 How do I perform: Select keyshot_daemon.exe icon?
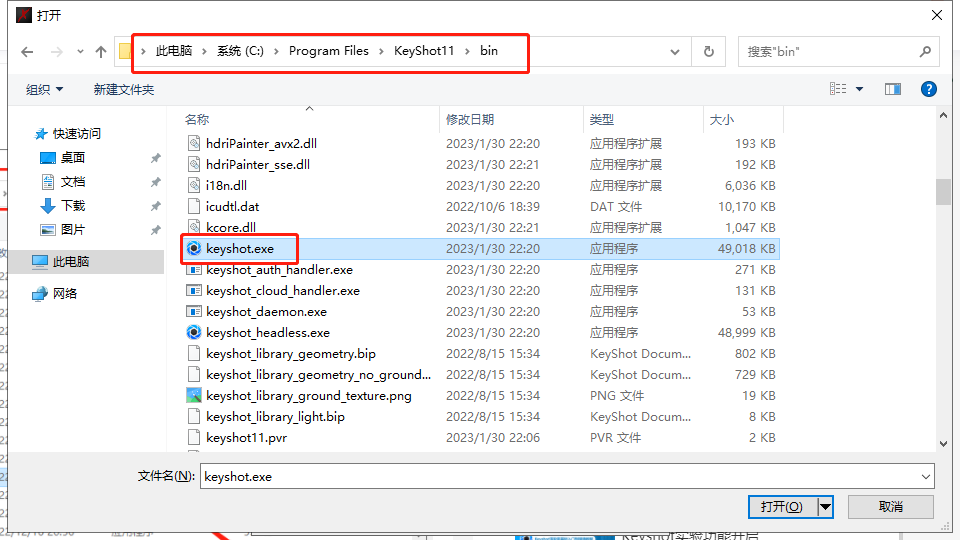(x=193, y=312)
